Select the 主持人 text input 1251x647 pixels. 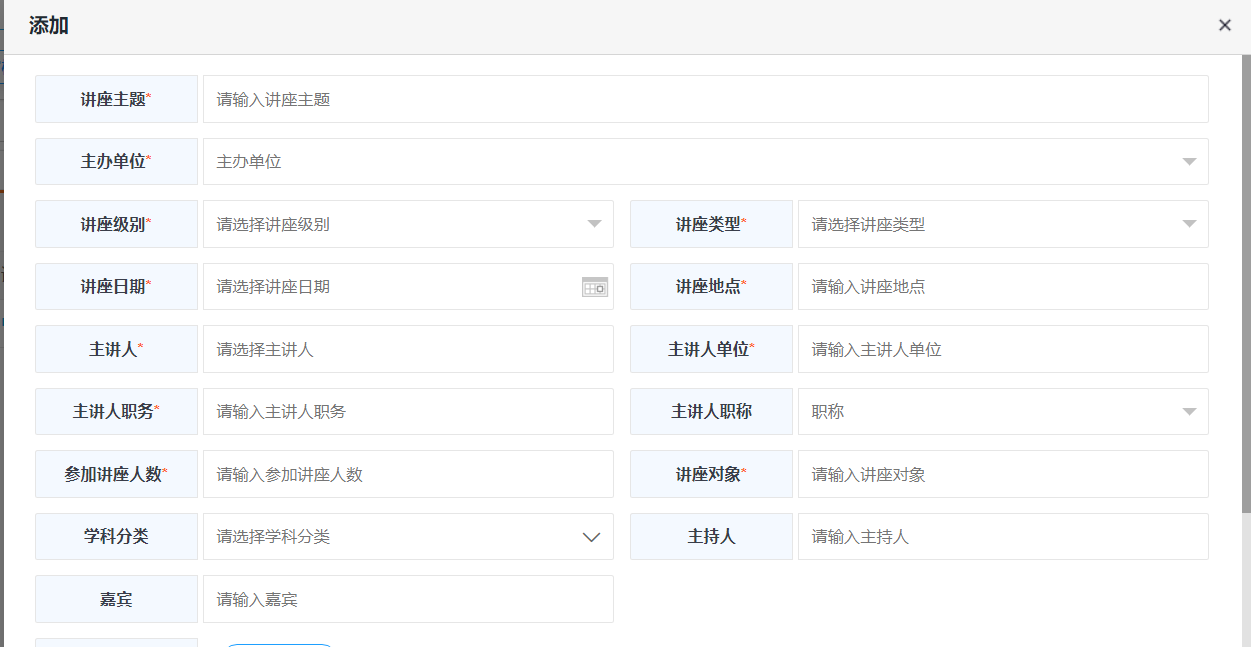pyautogui.click(x=1002, y=537)
